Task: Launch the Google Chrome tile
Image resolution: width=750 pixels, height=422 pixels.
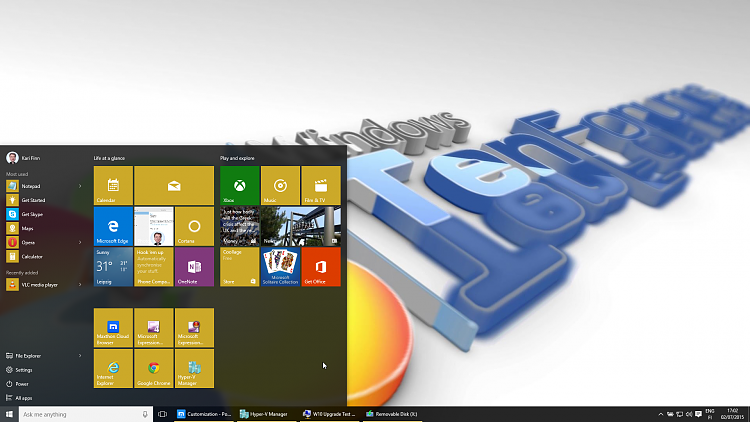Action: (154, 368)
